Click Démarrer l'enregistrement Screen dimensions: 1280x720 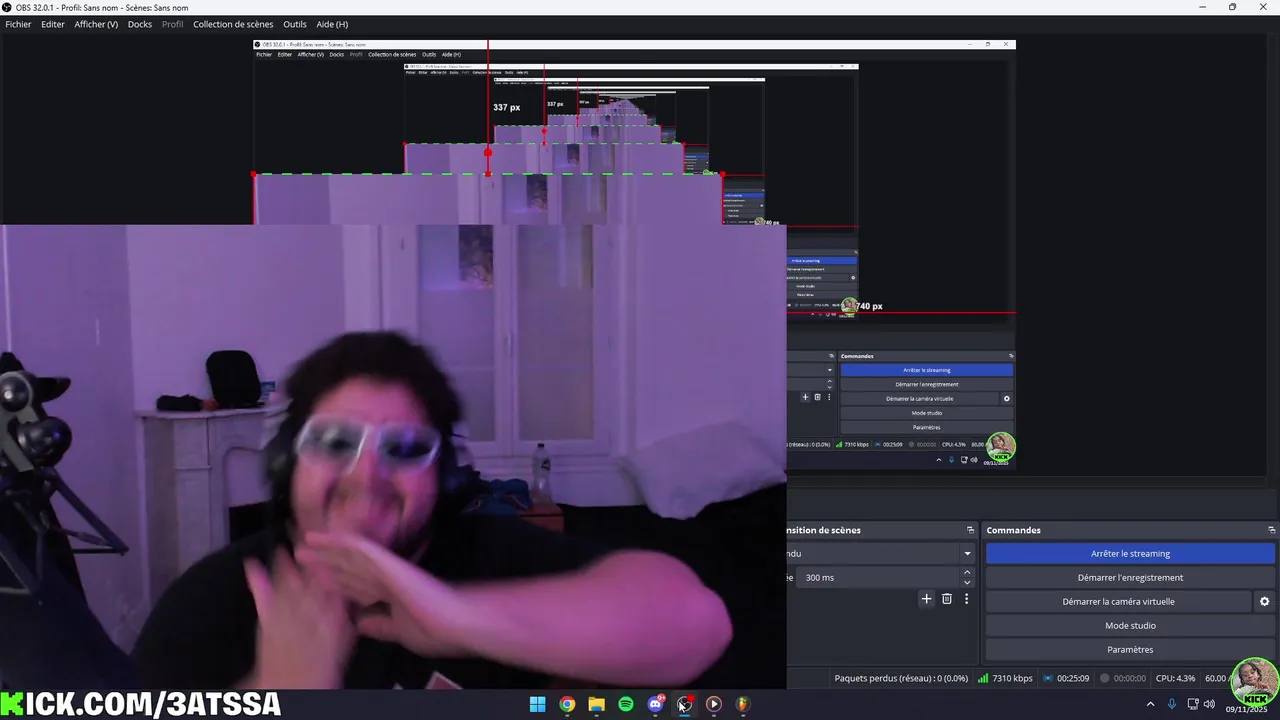point(1130,577)
